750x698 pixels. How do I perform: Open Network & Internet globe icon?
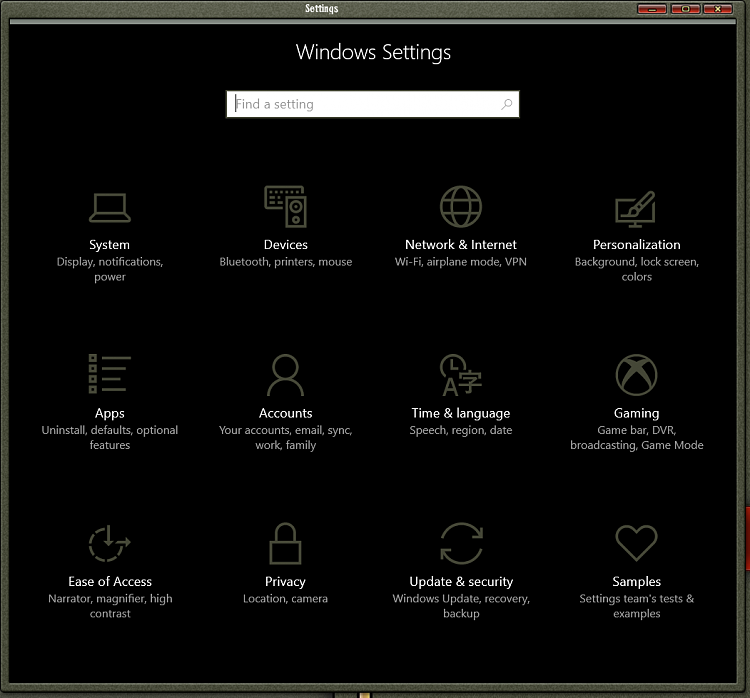click(x=461, y=206)
